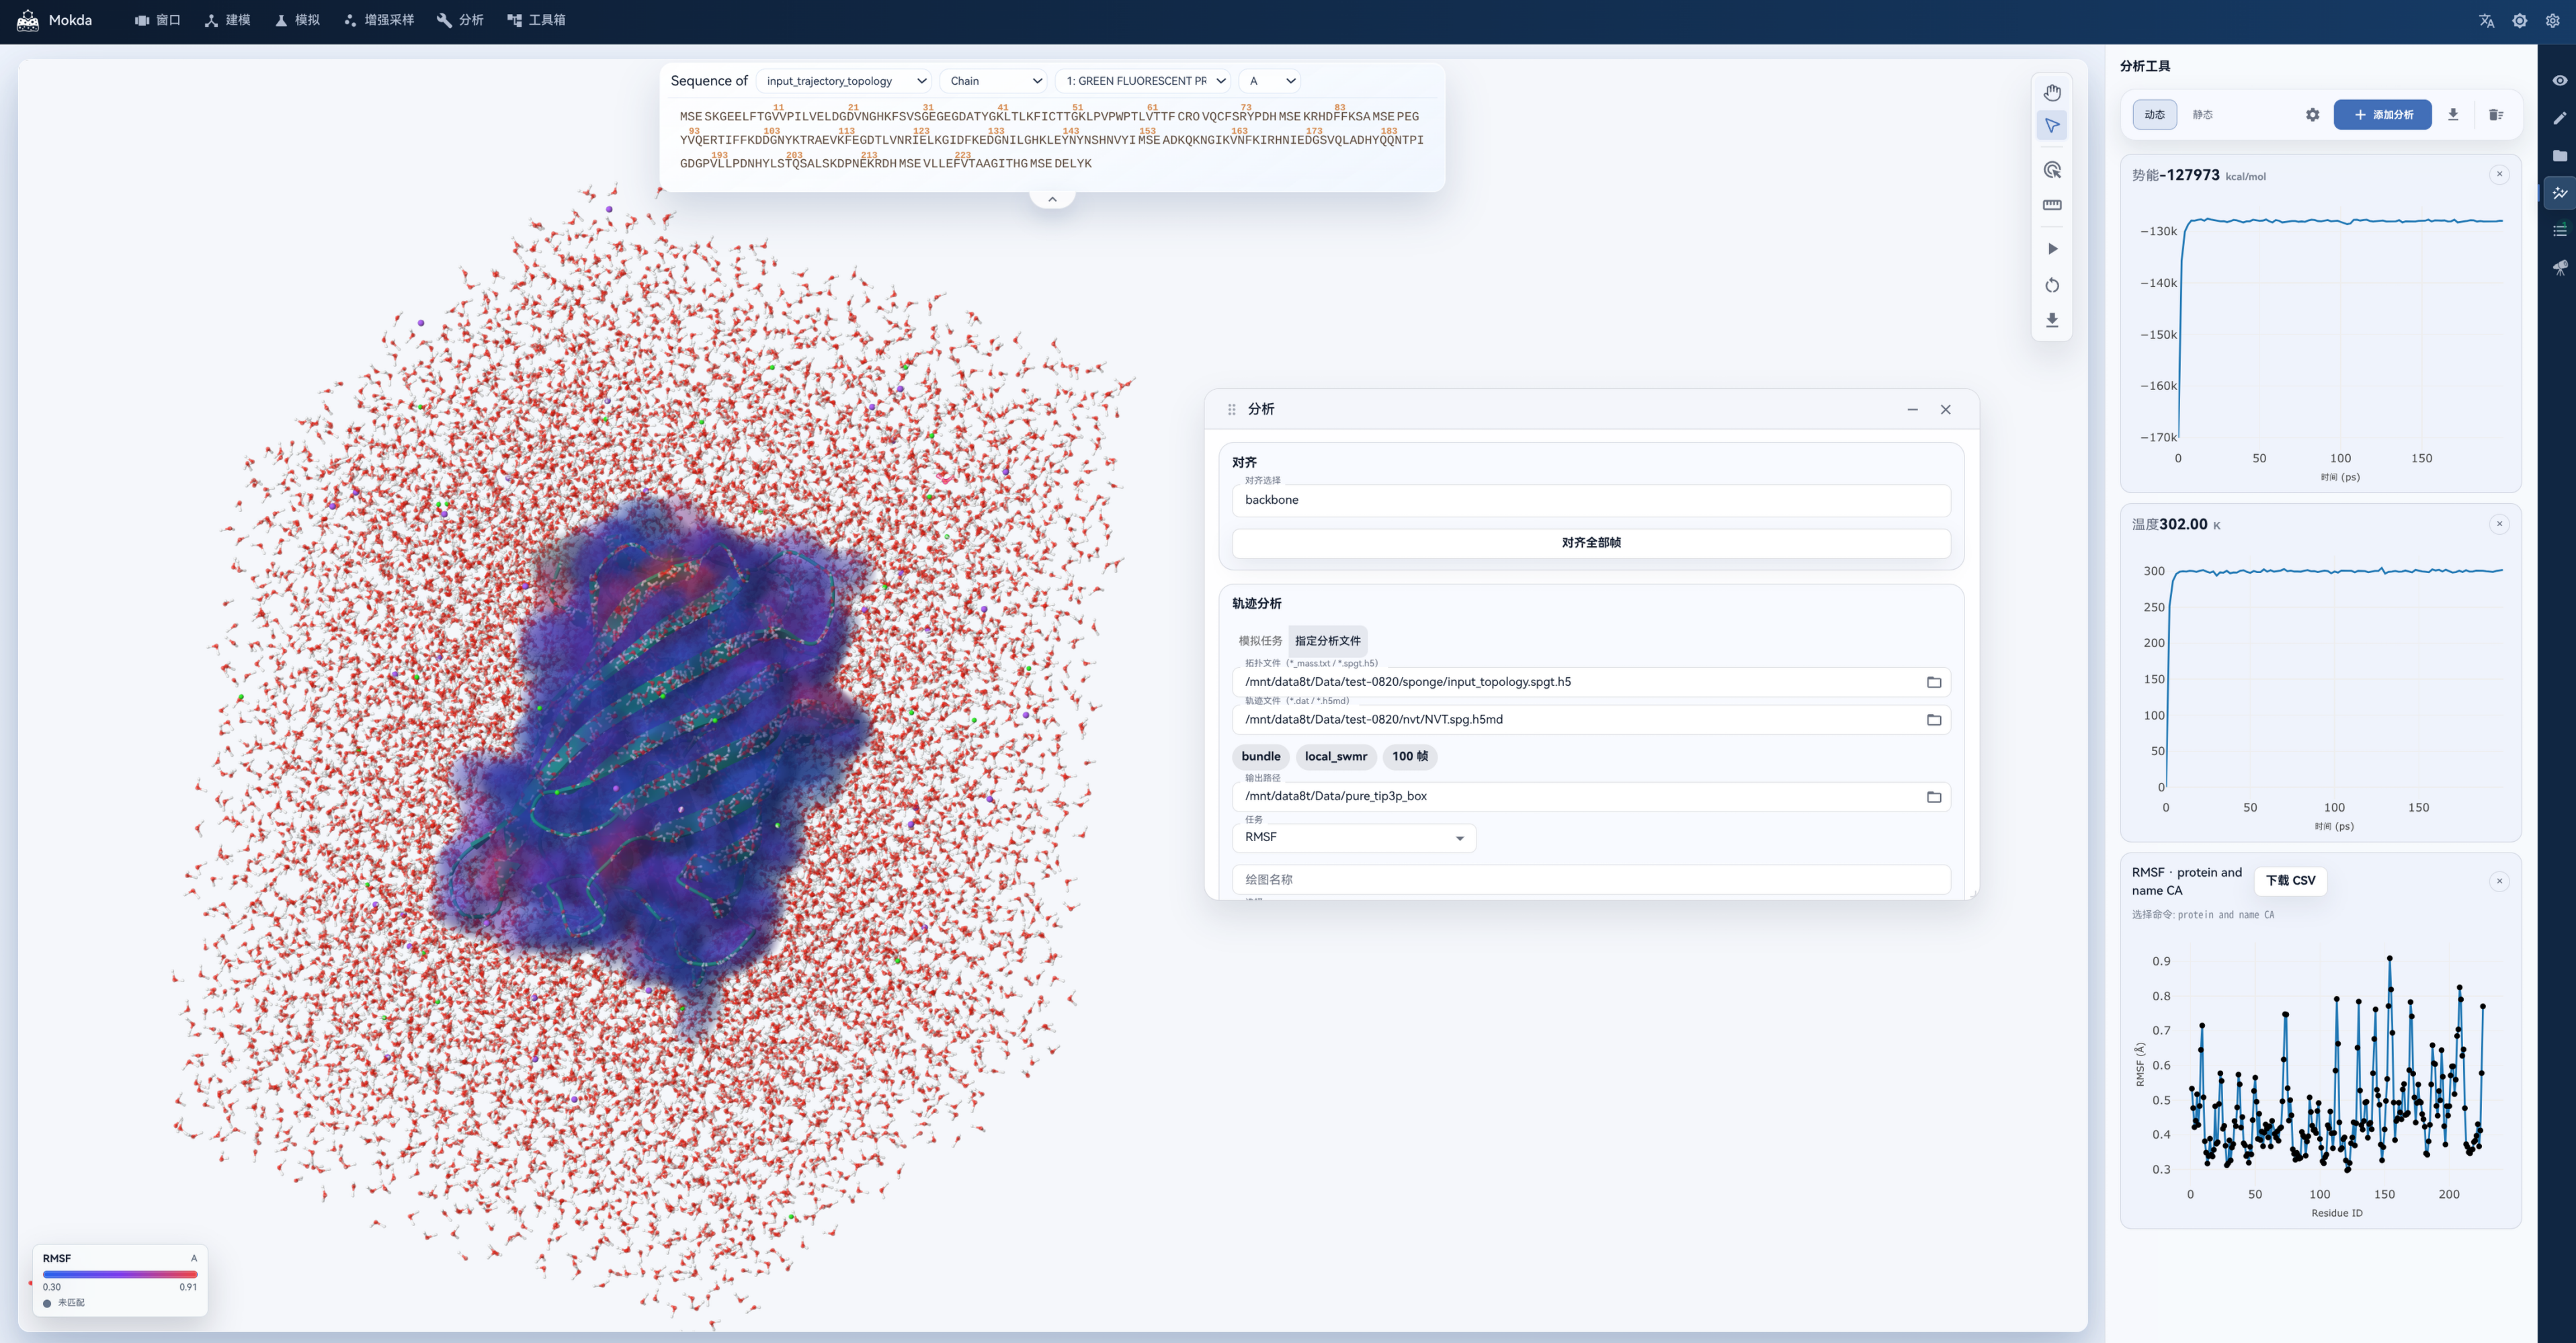Open the analysis chart panel in the sidebar
Screen dimensions: 2576x1343
[2560, 193]
